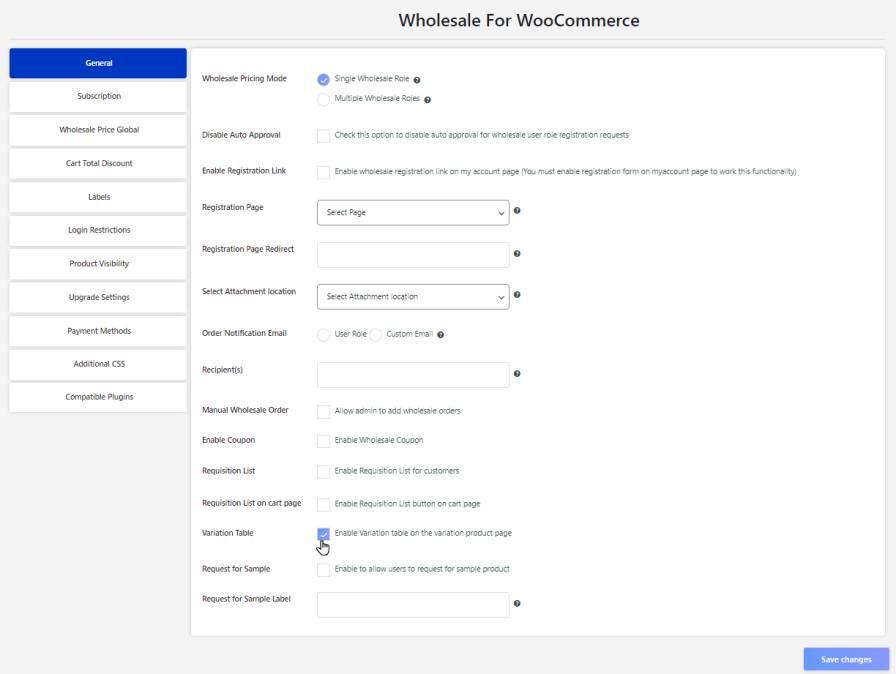Screen dimensions: 896x674
Task: Open Compatible Plugins tab
Action: tap(98, 397)
